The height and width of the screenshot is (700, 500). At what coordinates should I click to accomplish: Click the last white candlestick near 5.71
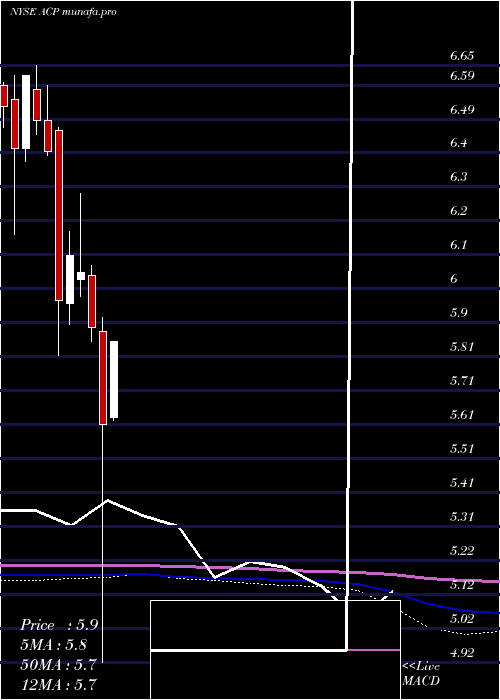pyautogui.click(x=114, y=380)
